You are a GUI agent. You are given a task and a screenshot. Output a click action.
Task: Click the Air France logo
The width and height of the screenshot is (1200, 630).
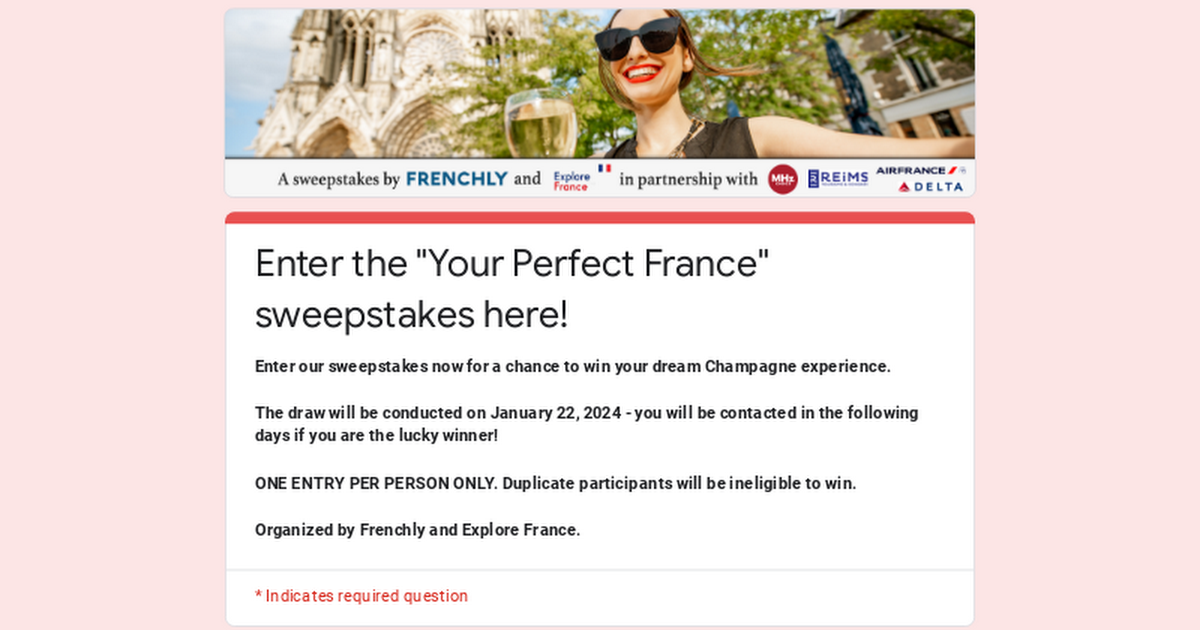click(x=920, y=170)
